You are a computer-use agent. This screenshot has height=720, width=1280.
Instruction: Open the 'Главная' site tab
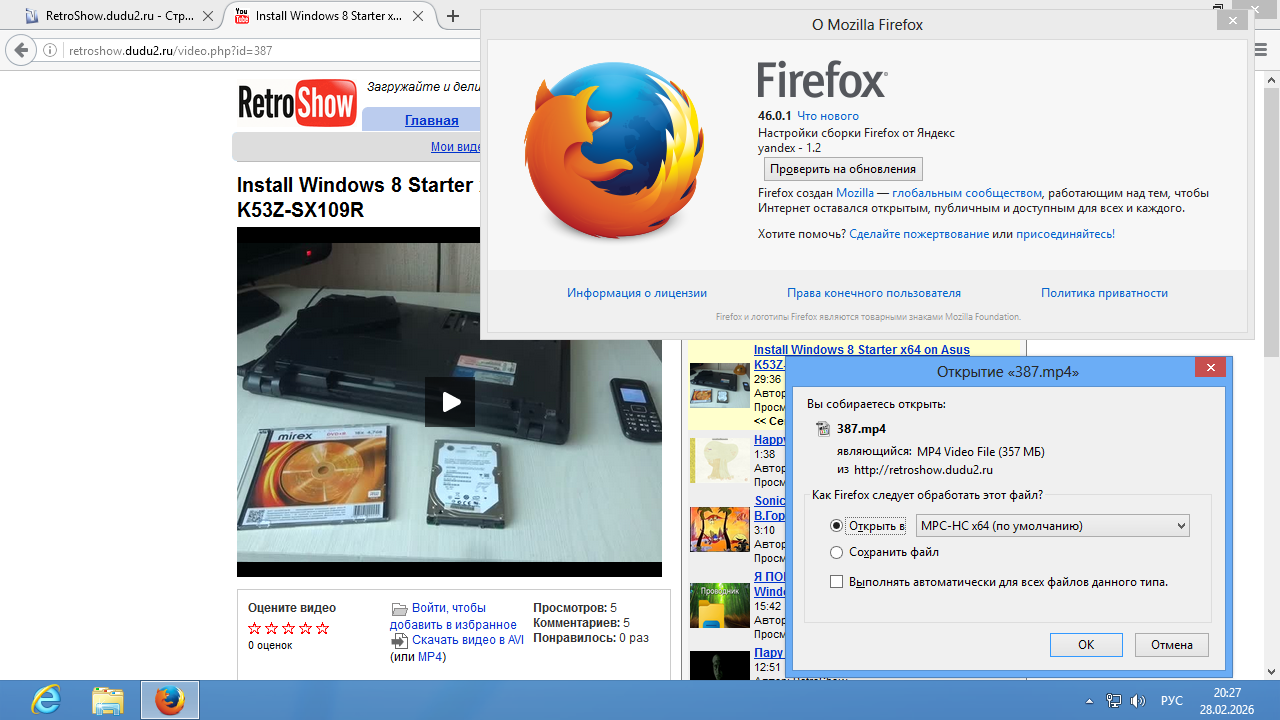pyautogui.click(x=431, y=120)
